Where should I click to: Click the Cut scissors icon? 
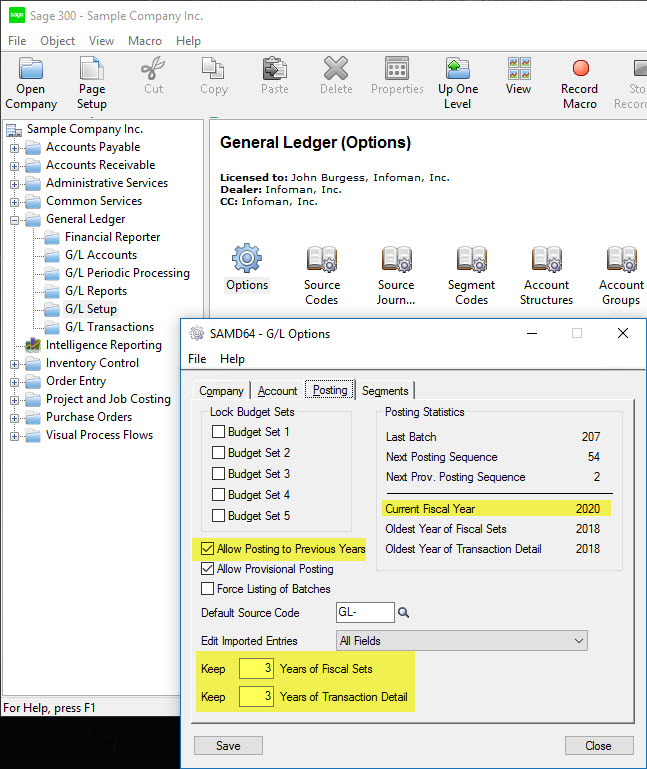click(x=153, y=68)
